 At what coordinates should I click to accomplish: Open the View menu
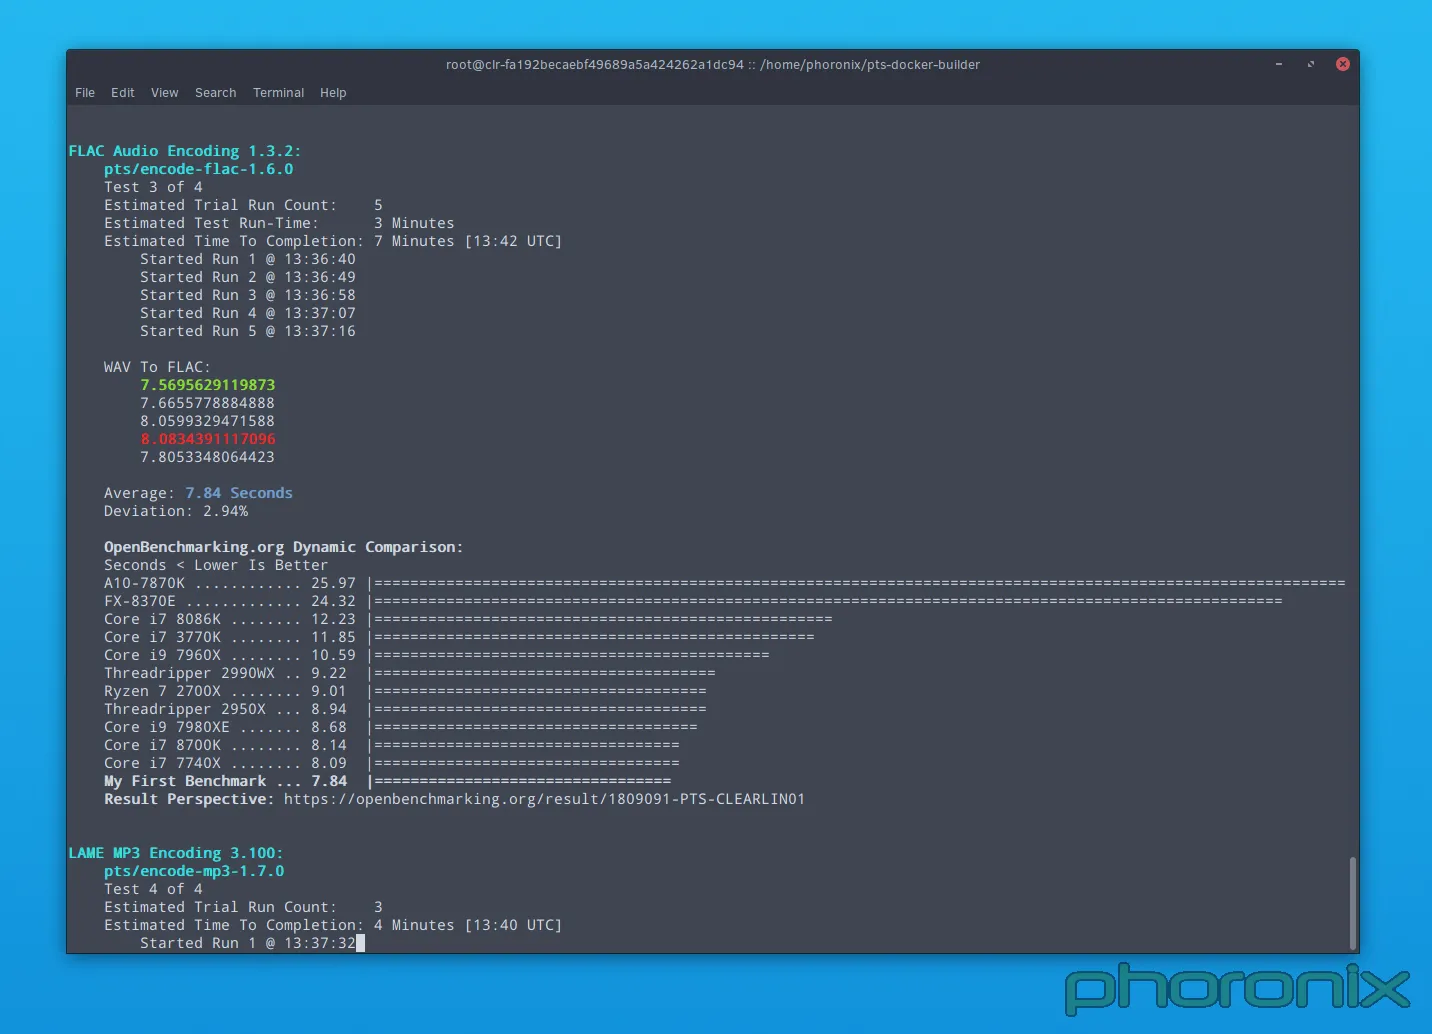point(165,93)
